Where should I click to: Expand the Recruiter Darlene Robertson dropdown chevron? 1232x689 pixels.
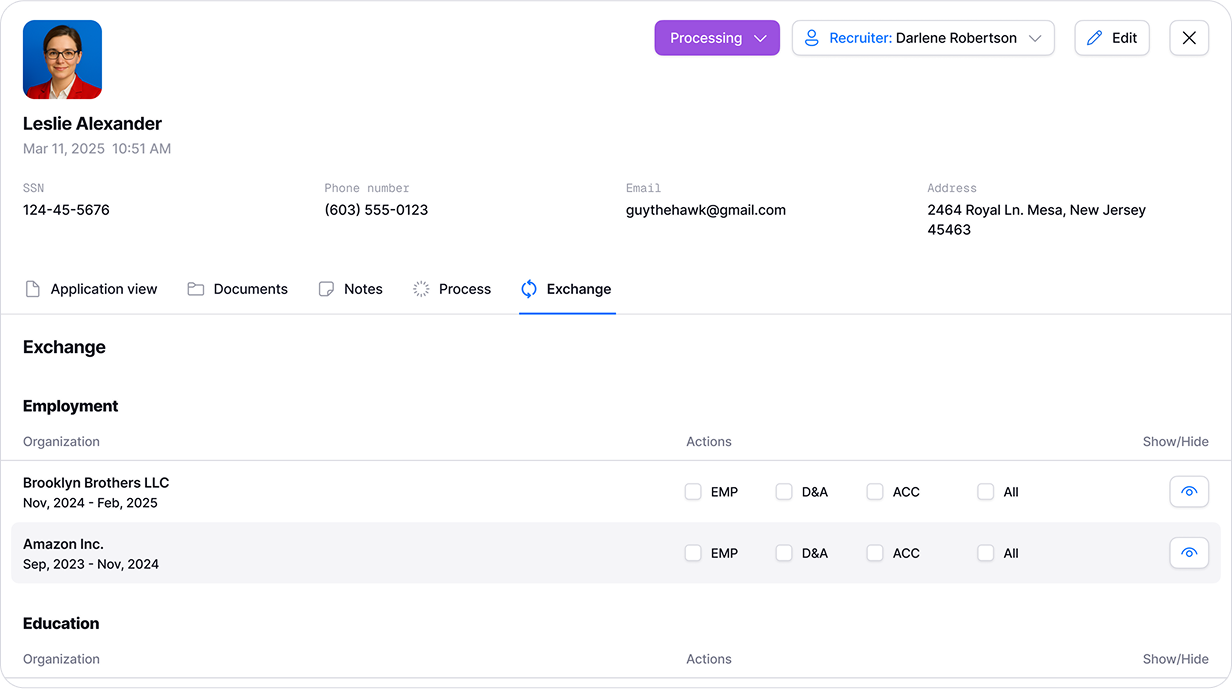(x=1035, y=38)
